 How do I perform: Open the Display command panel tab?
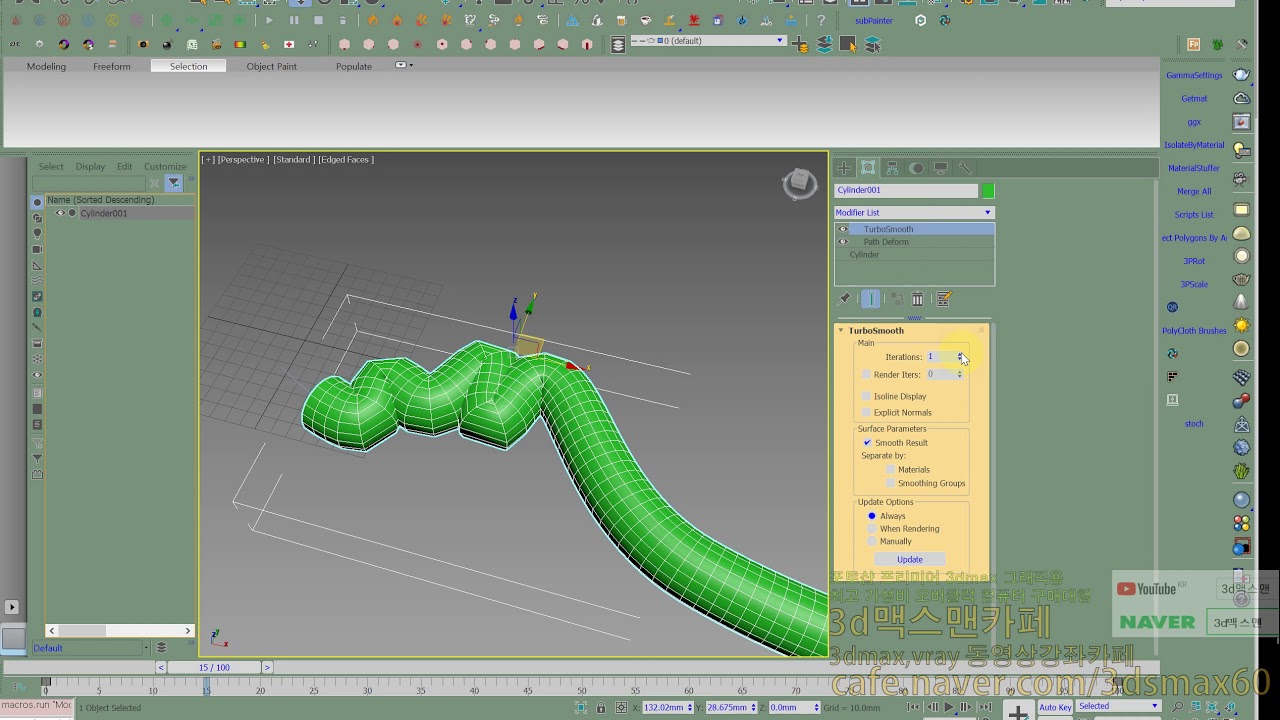point(941,168)
